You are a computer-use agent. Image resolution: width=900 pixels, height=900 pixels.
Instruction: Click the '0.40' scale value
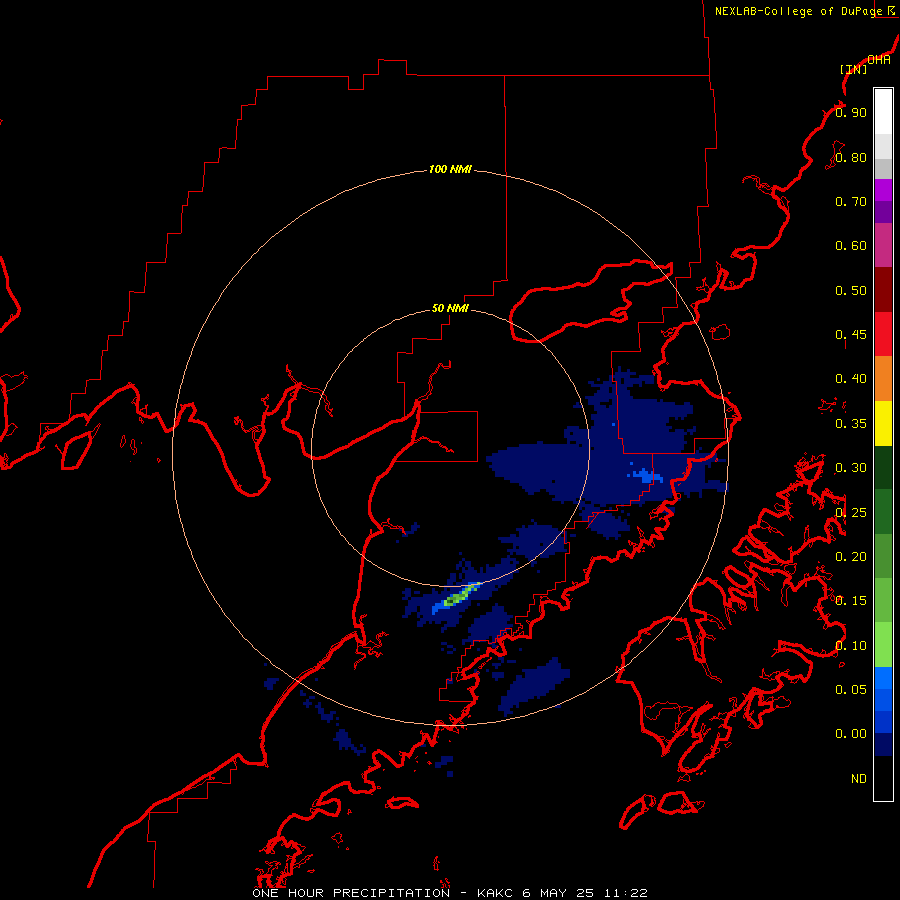click(x=851, y=378)
